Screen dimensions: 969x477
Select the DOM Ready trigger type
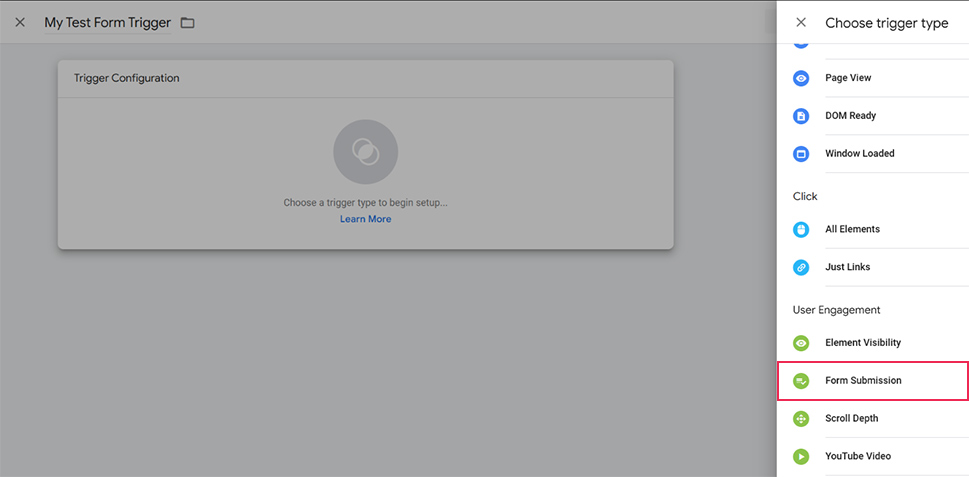pos(873,116)
